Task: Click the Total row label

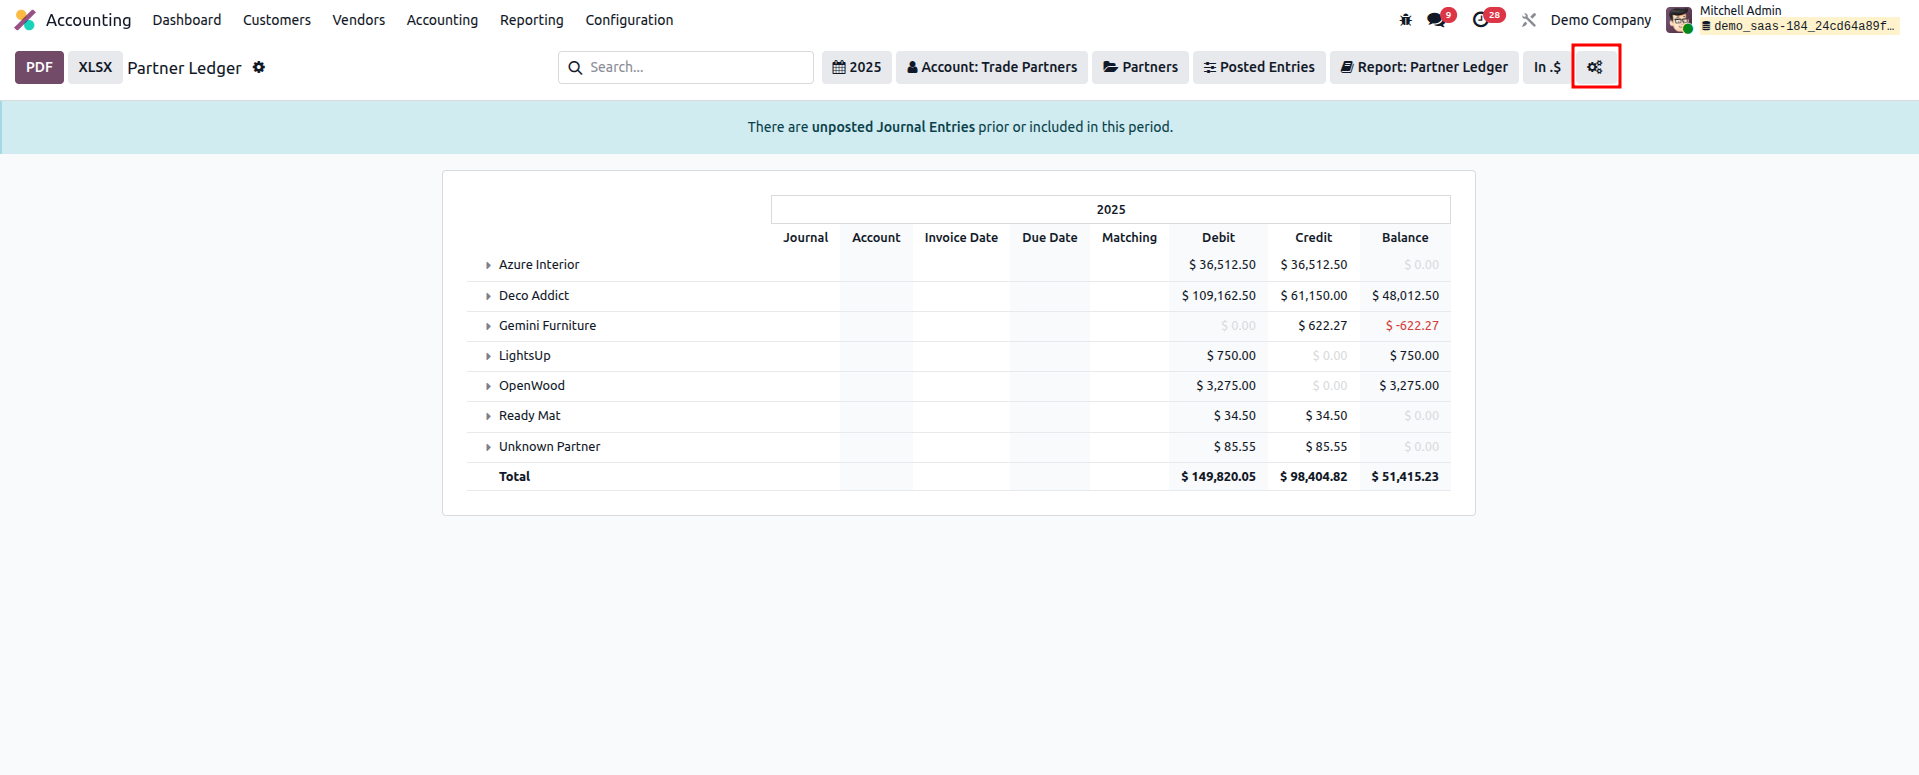Action: point(514,477)
